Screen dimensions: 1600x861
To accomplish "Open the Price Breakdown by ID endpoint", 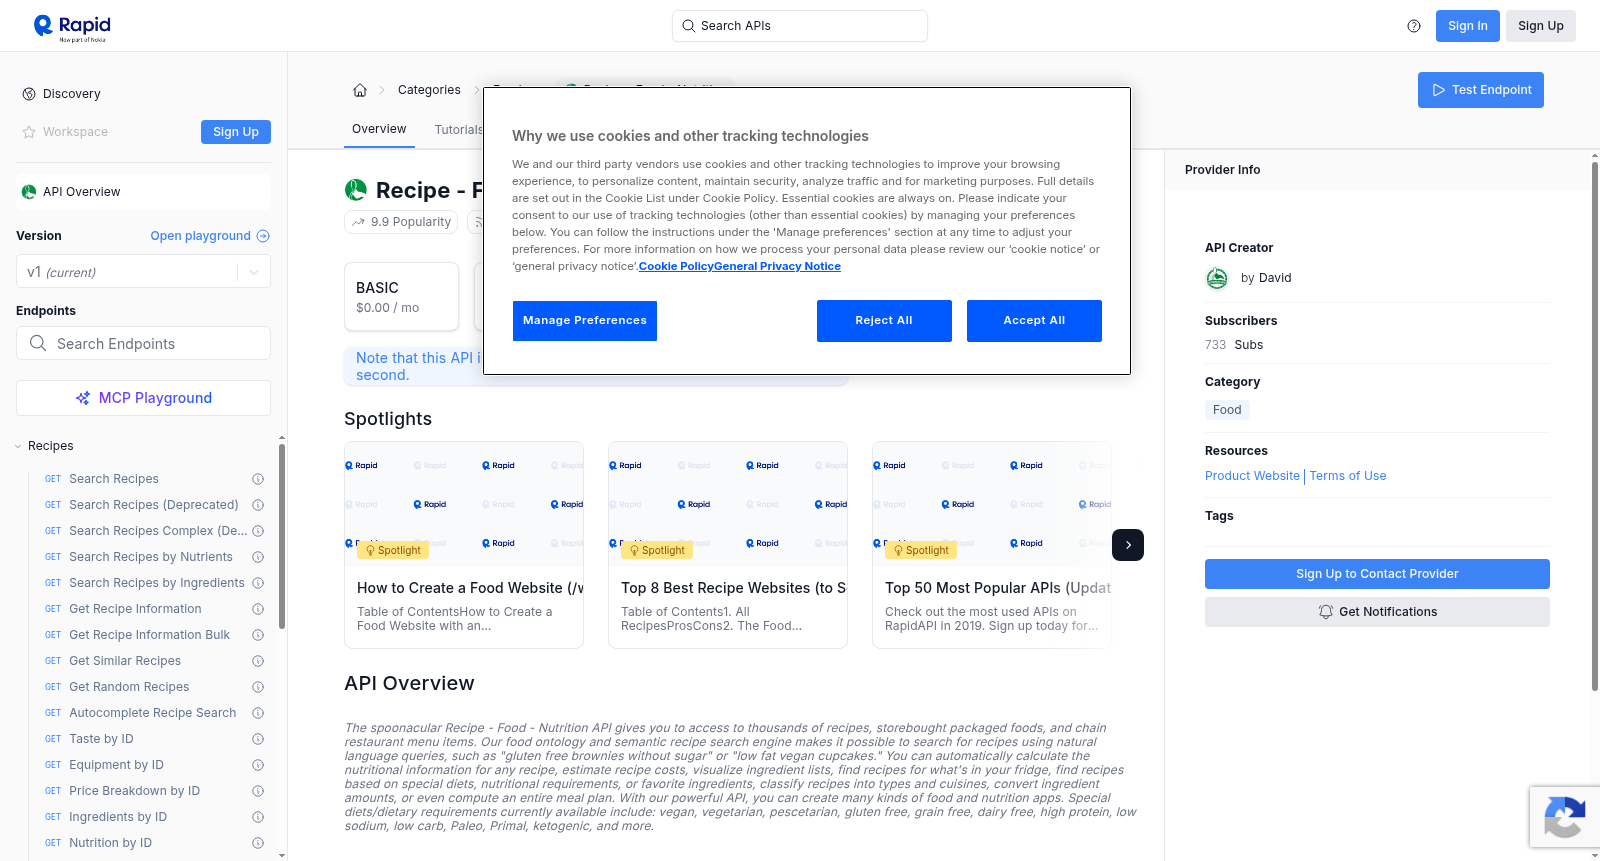I will [x=135, y=791].
